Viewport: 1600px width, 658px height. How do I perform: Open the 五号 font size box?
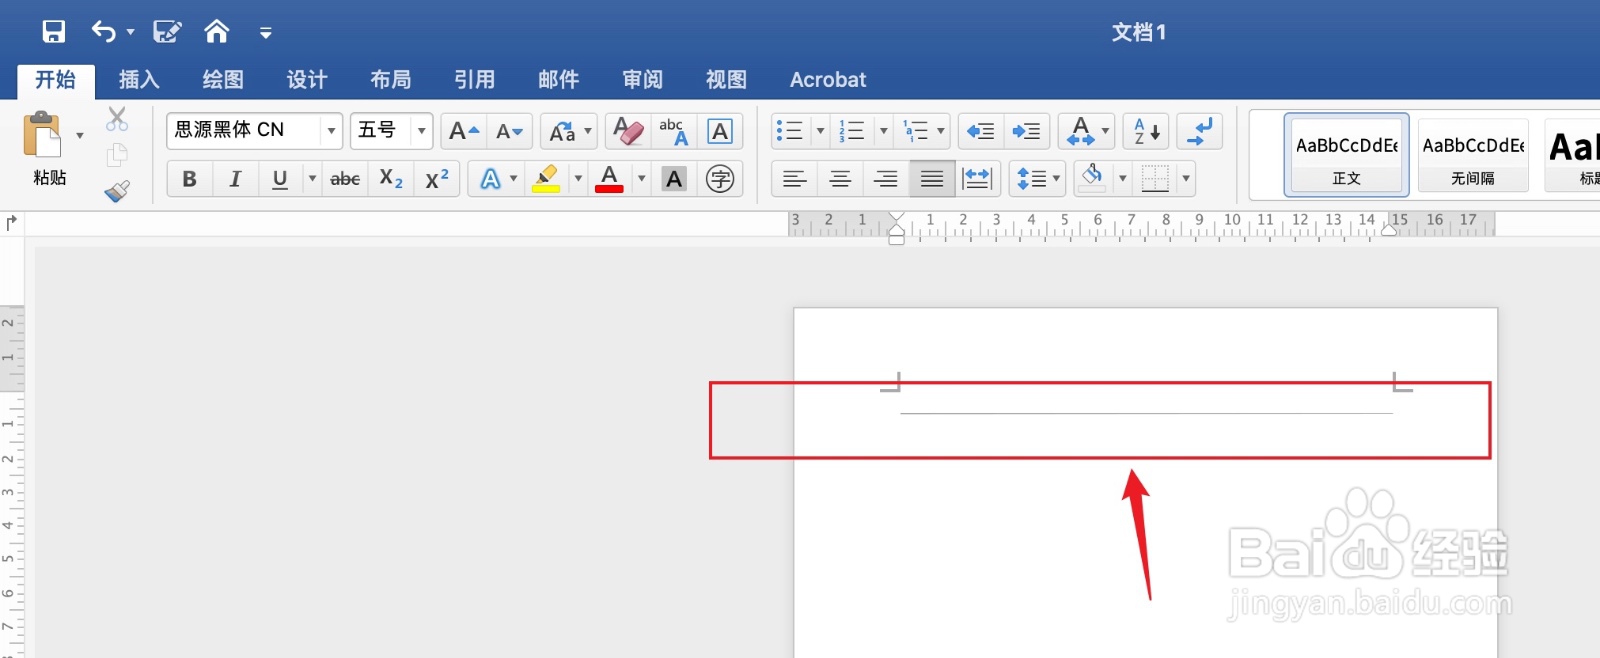(x=391, y=130)
